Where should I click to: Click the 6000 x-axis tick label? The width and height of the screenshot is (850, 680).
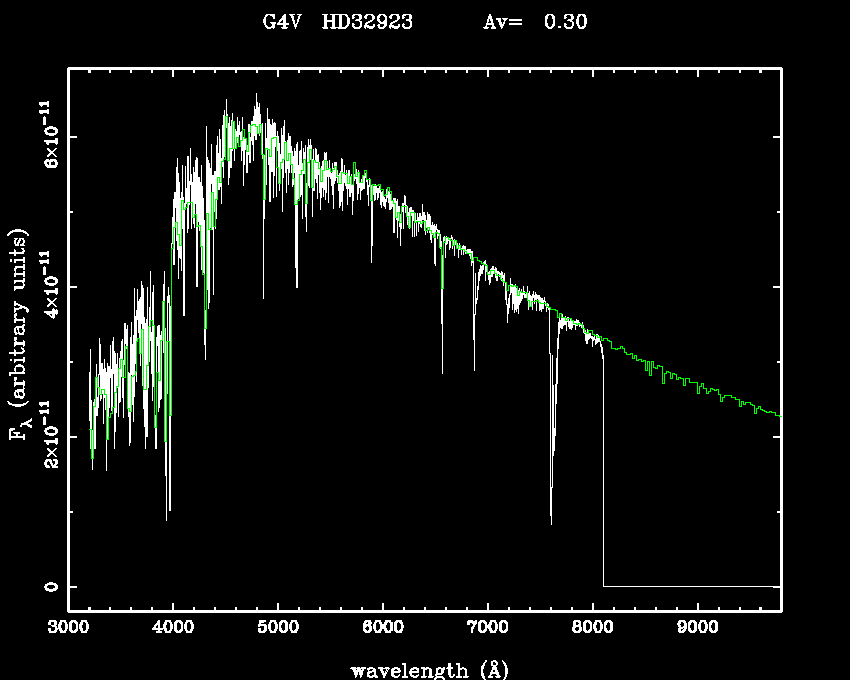click(383, 628)
